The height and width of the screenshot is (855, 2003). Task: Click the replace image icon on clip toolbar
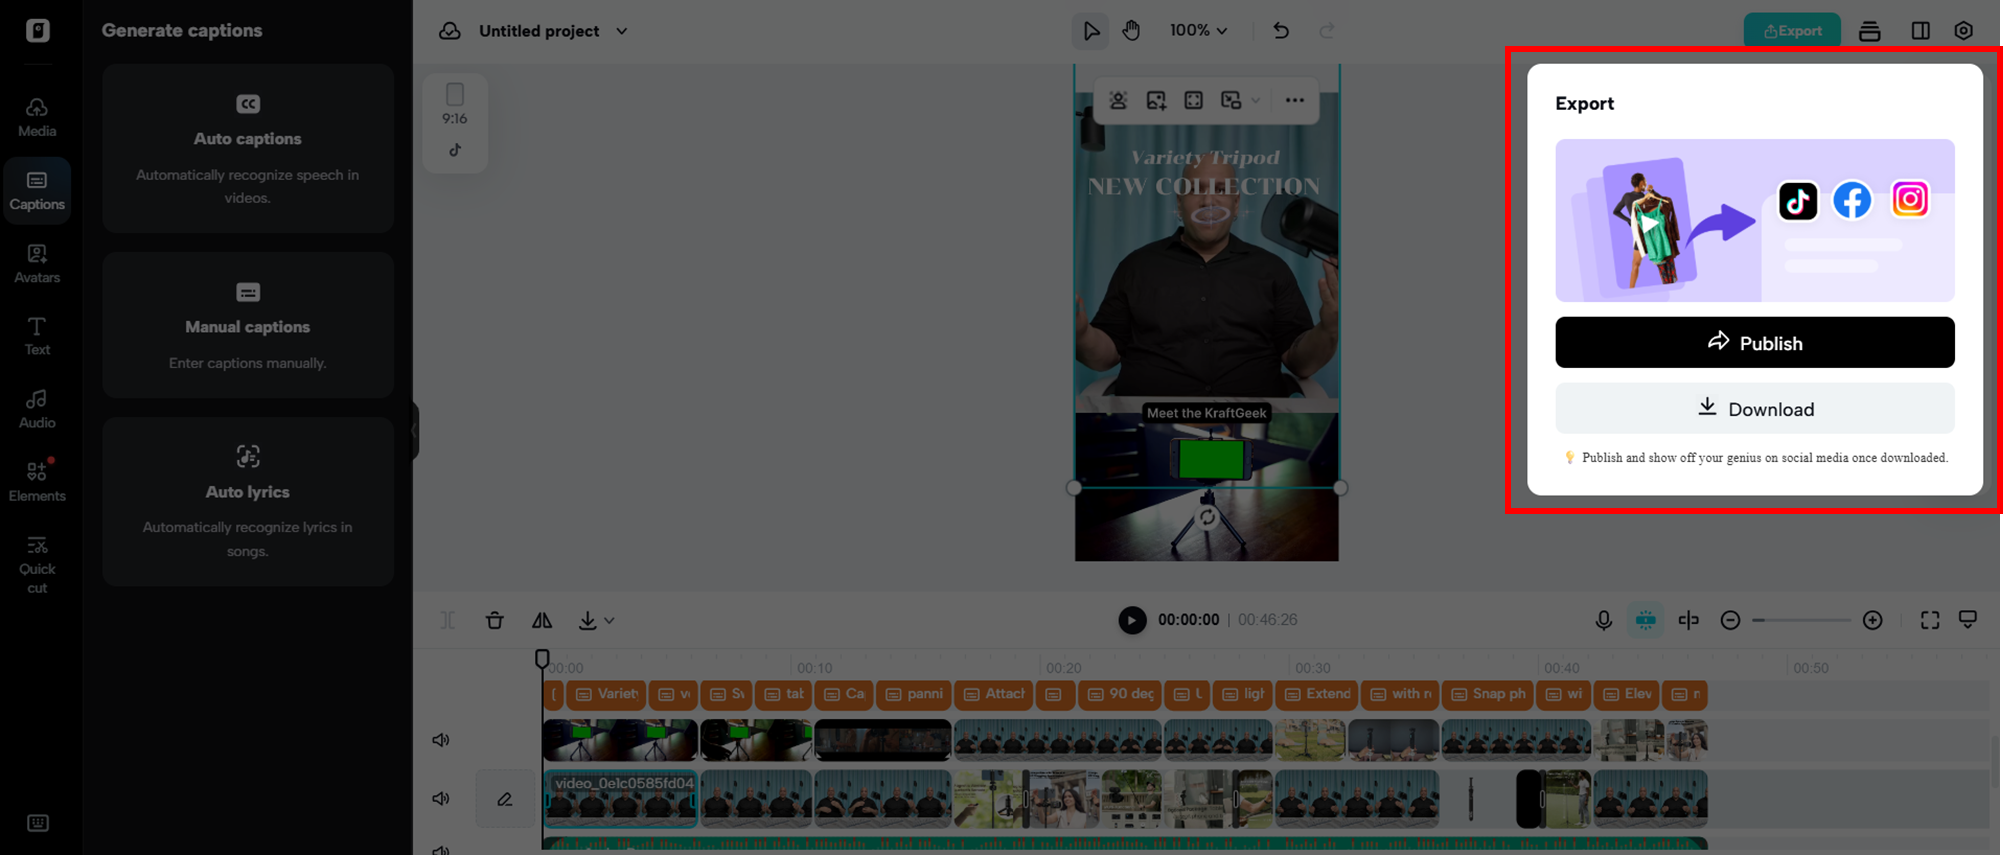[1156, 100]
